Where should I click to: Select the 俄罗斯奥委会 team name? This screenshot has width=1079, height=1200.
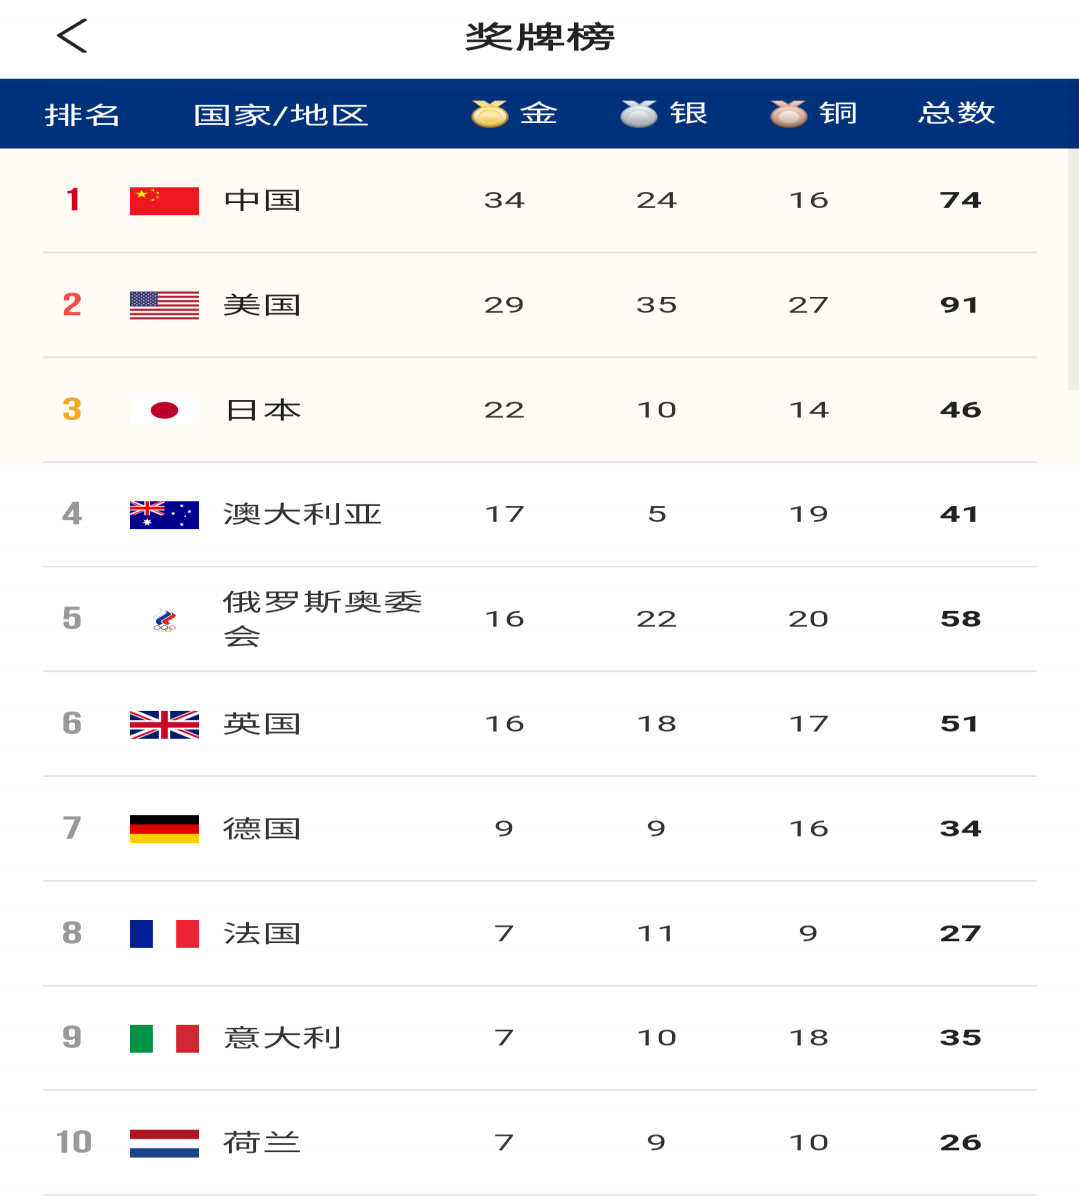point(322,619)
